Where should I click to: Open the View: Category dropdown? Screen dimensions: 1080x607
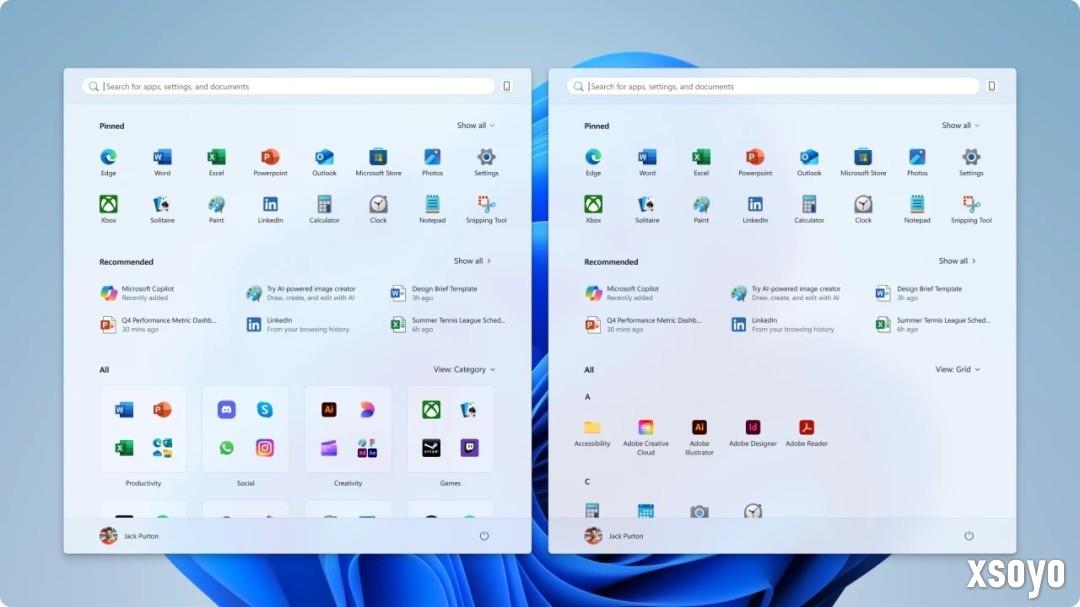[462, 369]
